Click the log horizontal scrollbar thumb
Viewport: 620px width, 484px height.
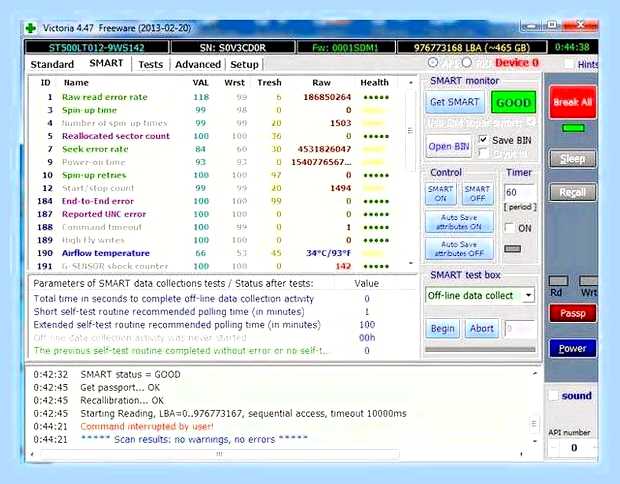tap(219, 454)
